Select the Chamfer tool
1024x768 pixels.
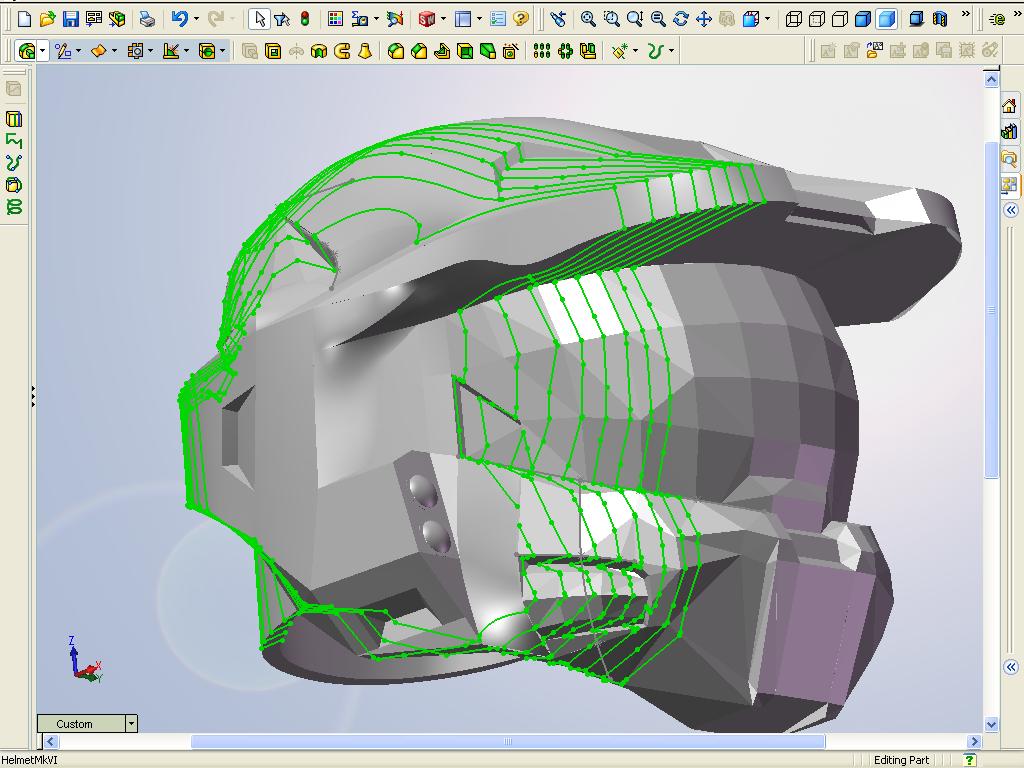click(419, 50)
